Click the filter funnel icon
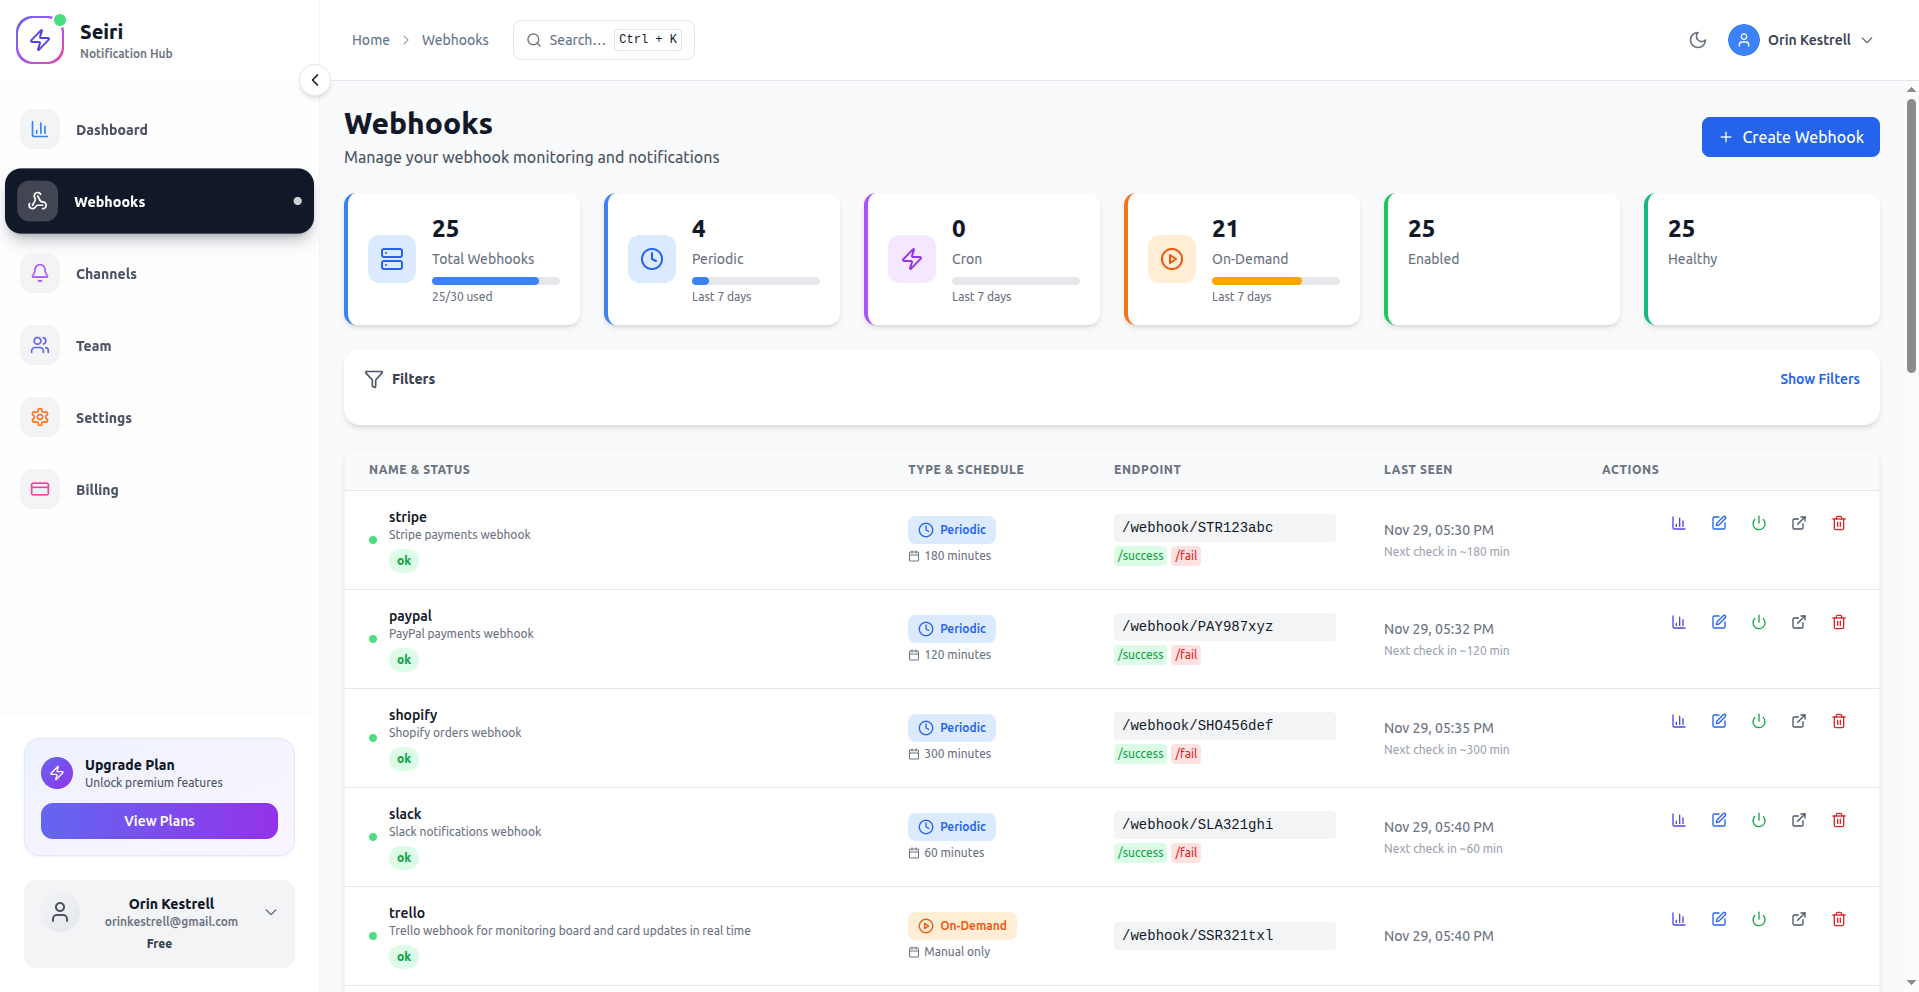1919x992 pixels. (374, 379)
